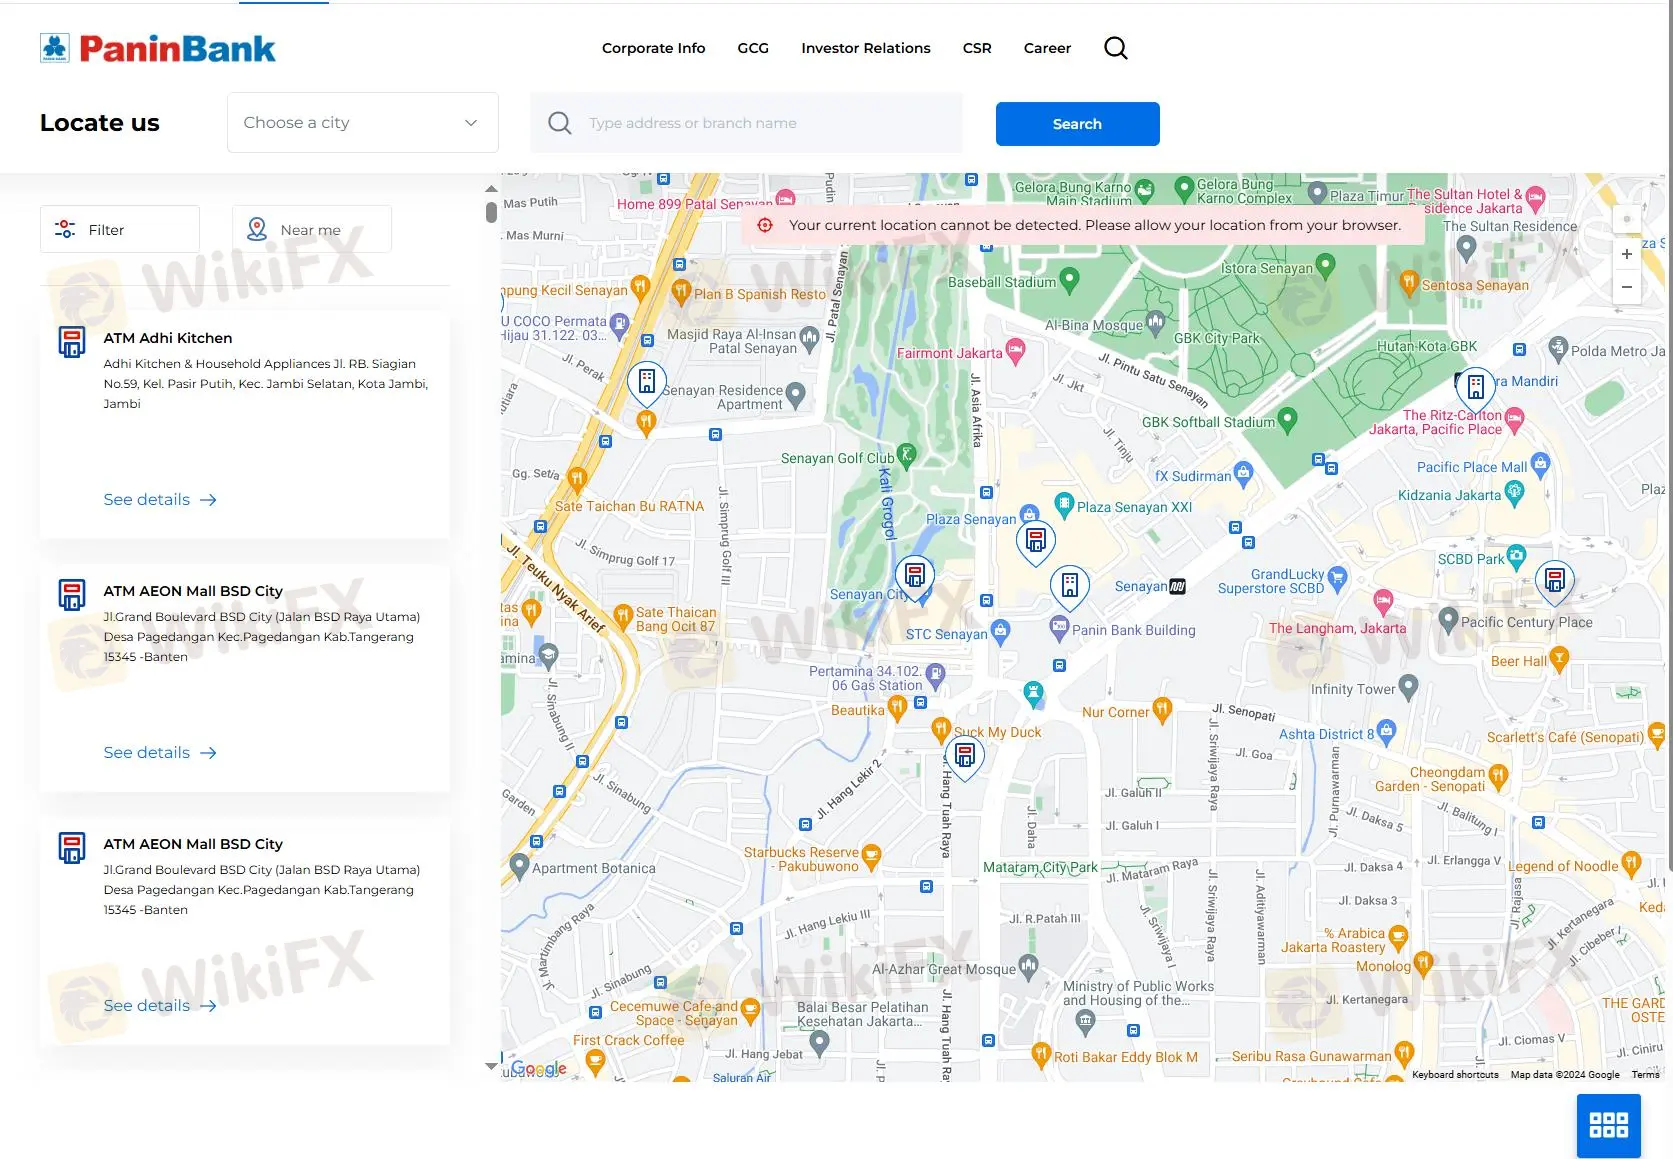Image resolution: width=1673 pixels, height=1159 pixels.
Task: Click the Filter sliders icon
Action: tap(65, 229)
